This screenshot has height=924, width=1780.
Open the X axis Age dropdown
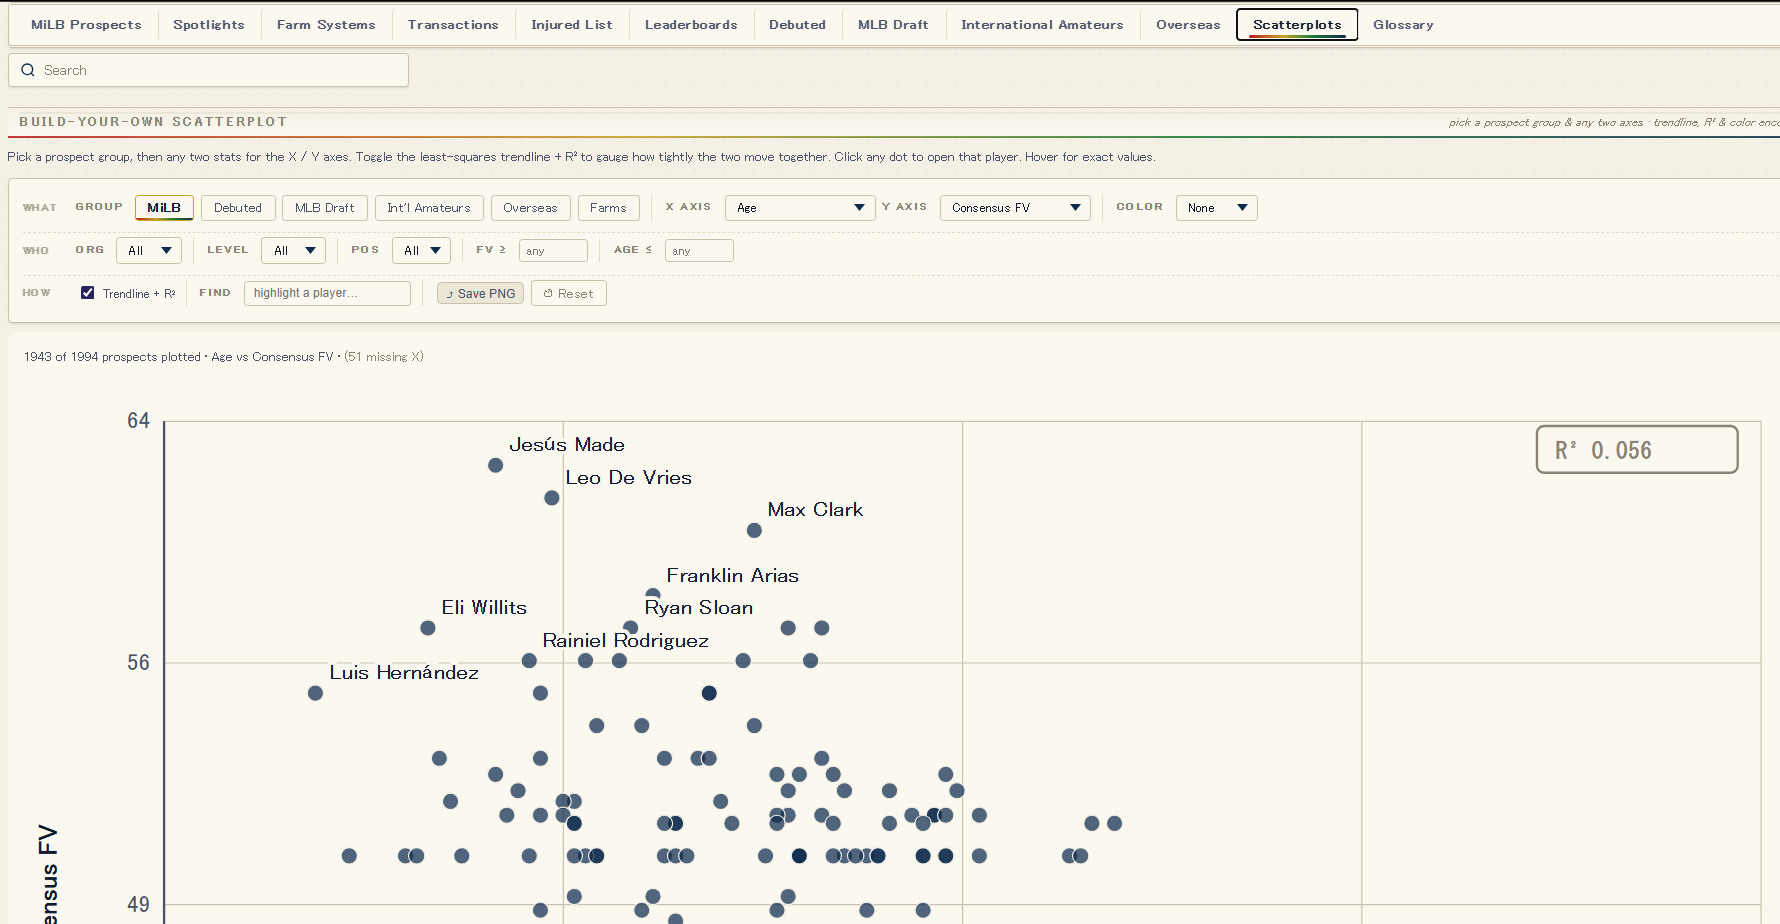point(800,208)
